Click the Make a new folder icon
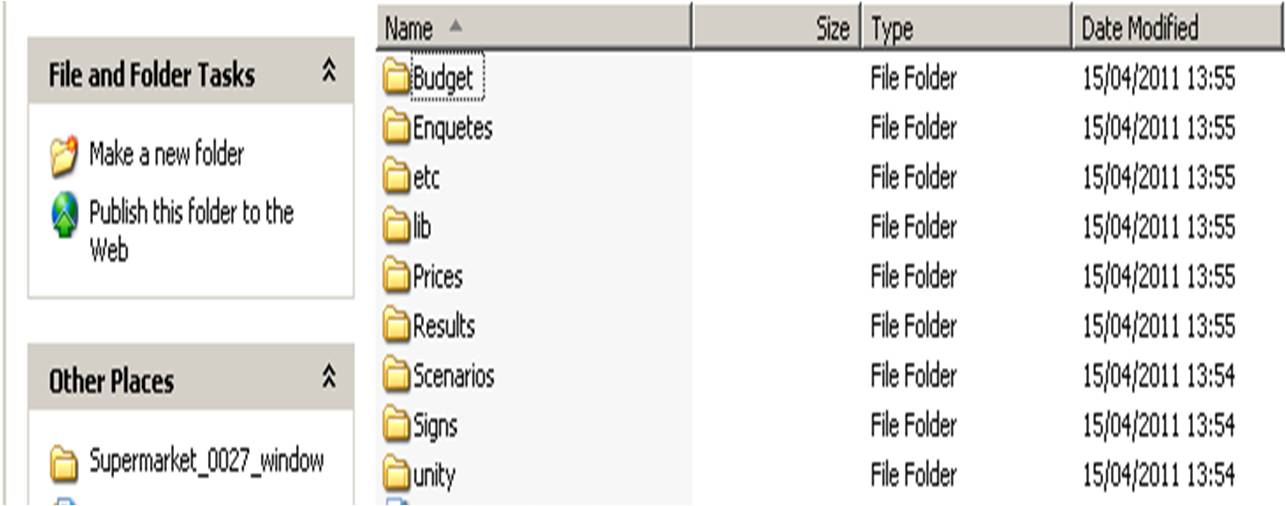 click(x=63, y=156)
